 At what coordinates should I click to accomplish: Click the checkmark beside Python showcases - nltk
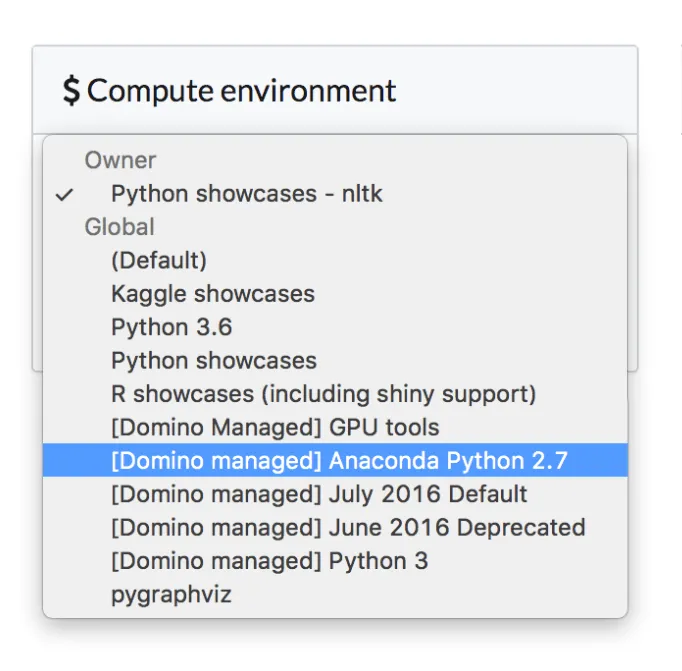[x=65, y=194]
